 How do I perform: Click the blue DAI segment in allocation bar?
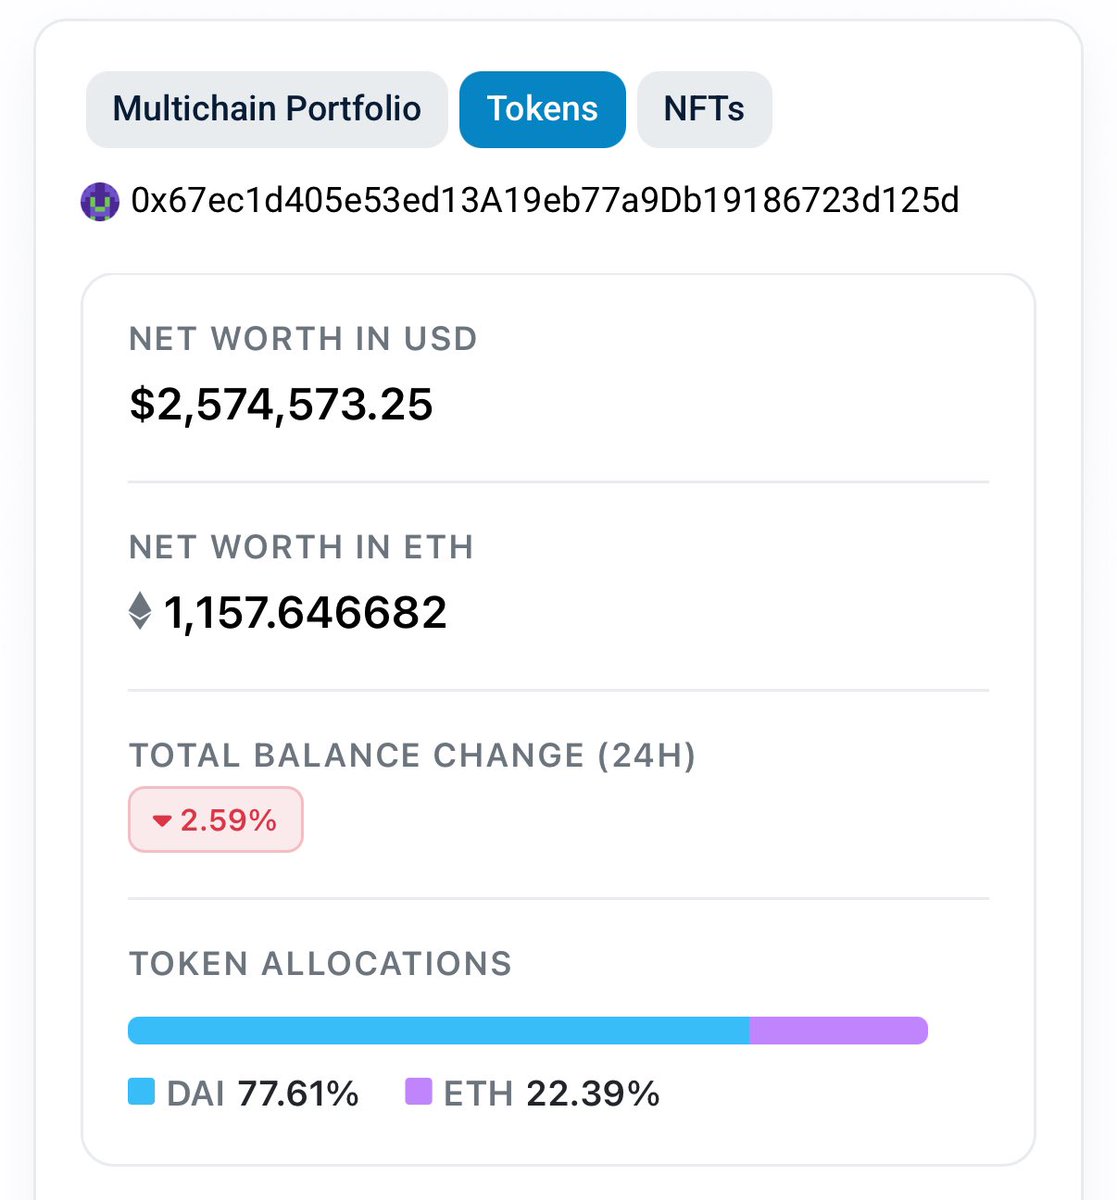click(x=439, y=1031)
